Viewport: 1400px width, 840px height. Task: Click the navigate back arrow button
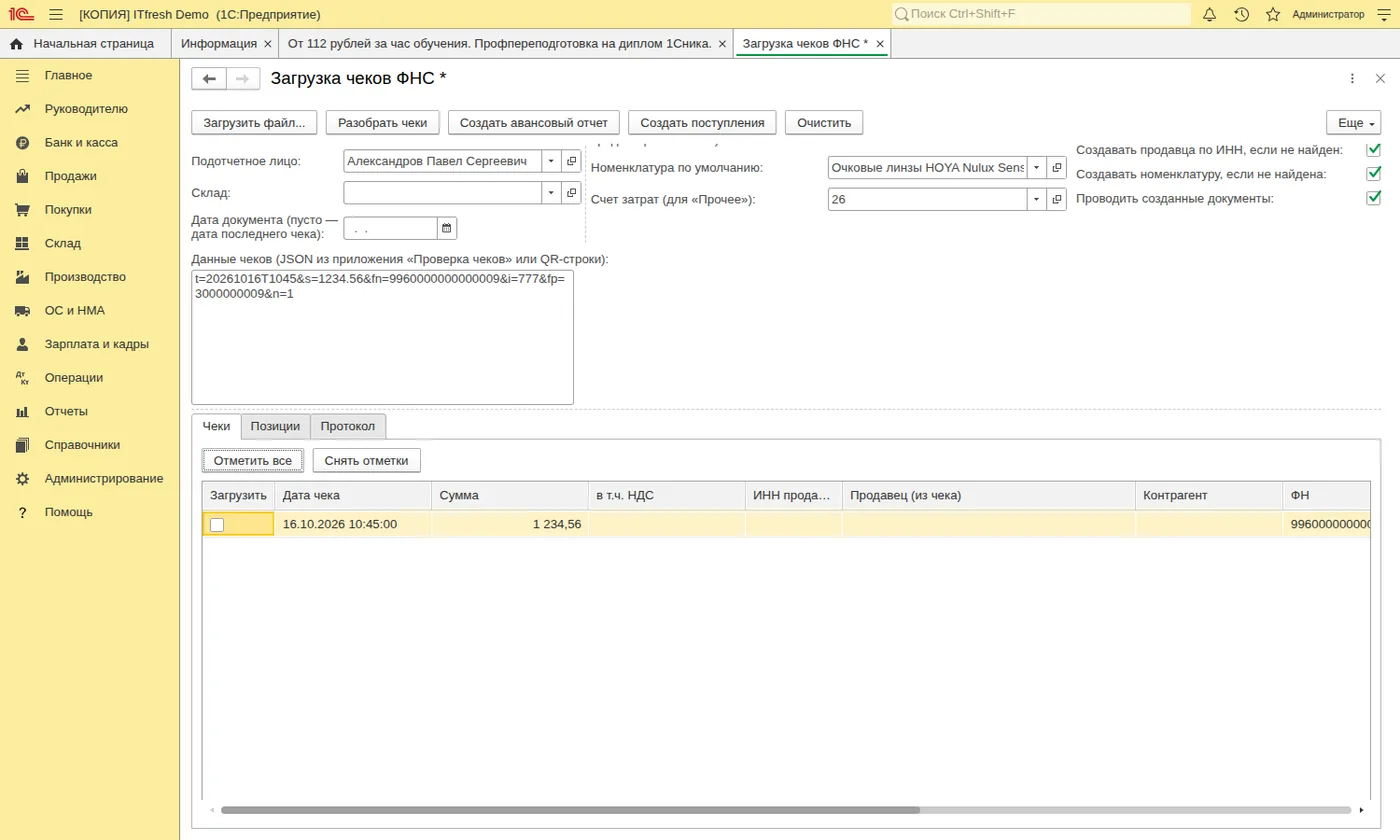(x=209, y=79)
